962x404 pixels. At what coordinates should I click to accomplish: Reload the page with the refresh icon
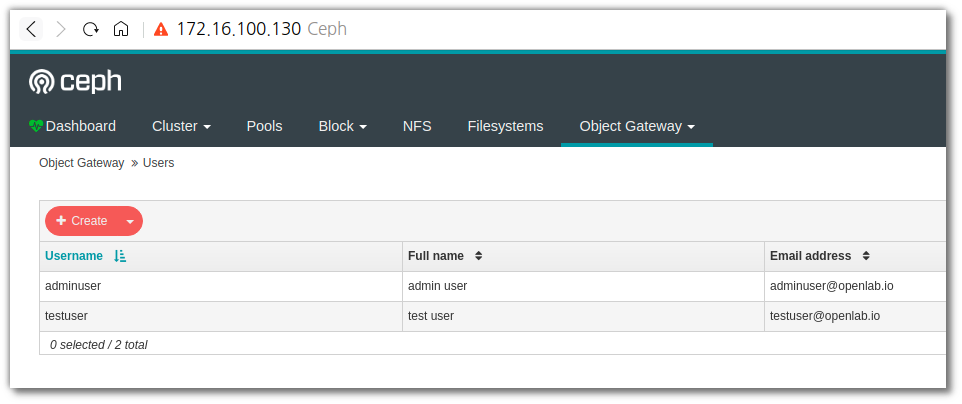[91, 29]
